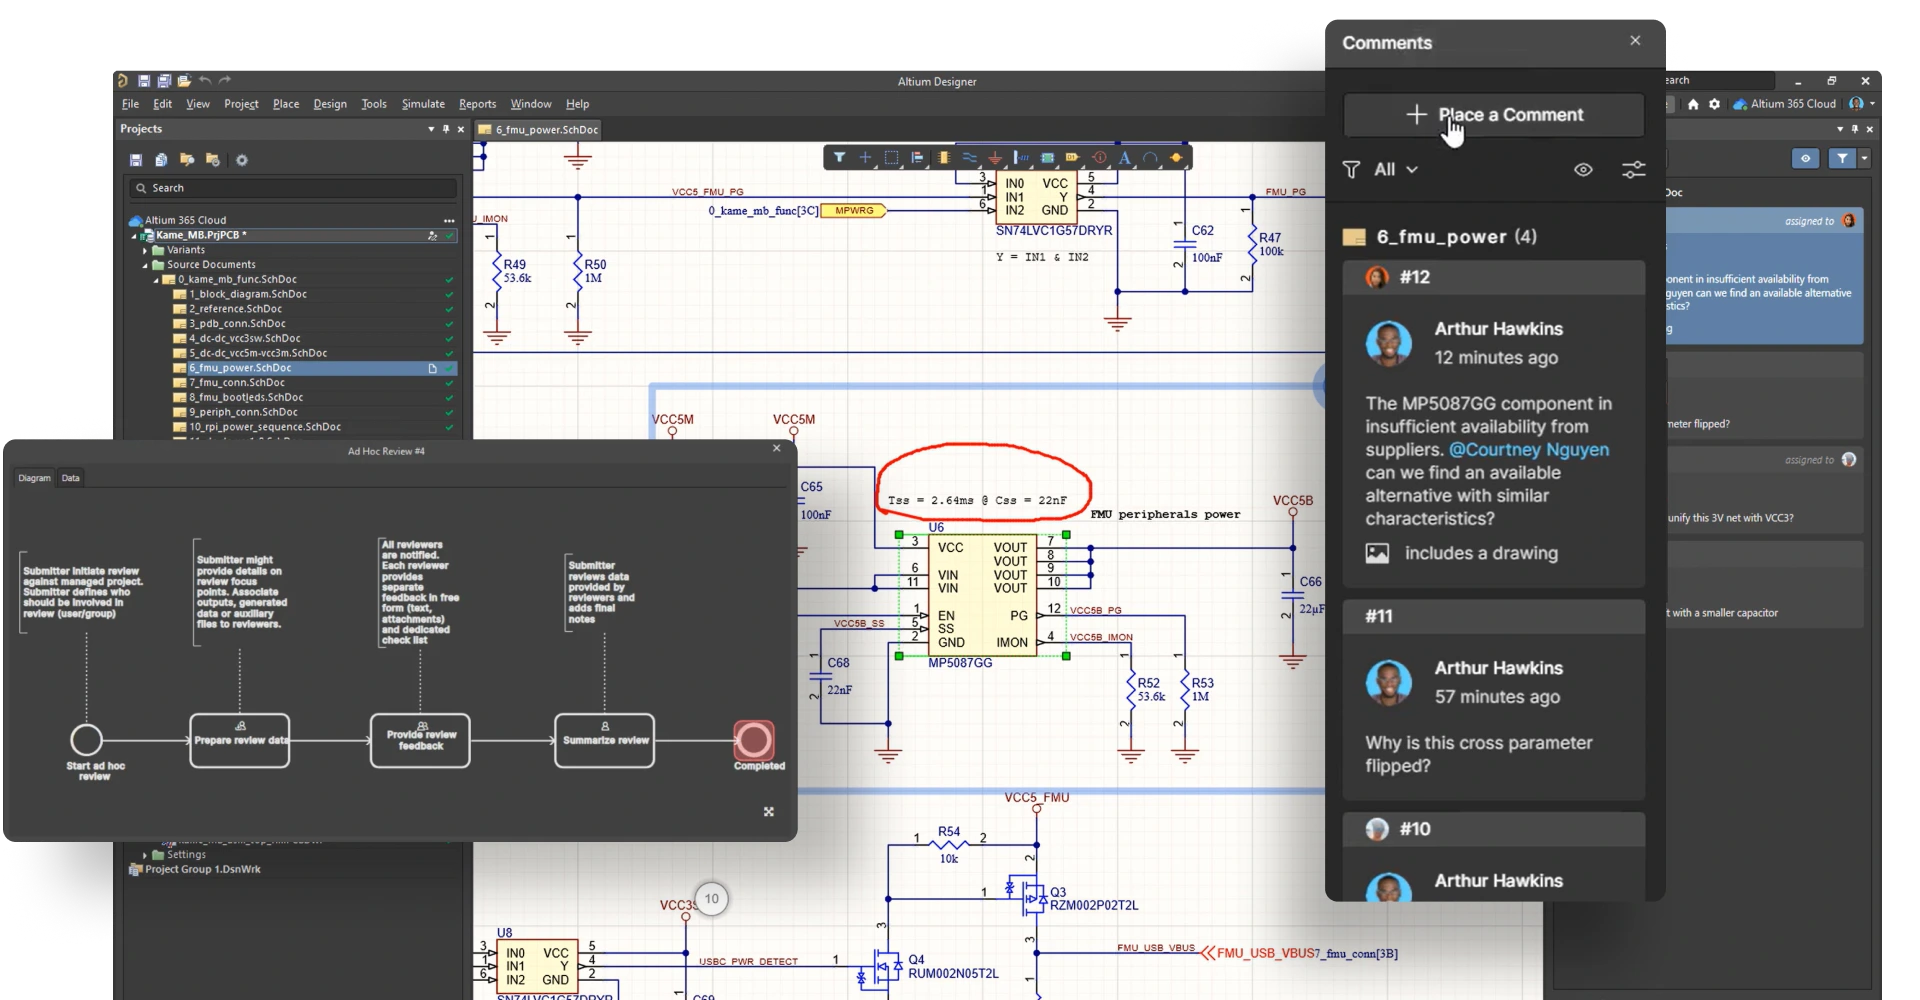Select the rectangular selection tool in the schematic toolbar
The height and width of the screenshot is (1000, 1920).
[x=892, y=157]
